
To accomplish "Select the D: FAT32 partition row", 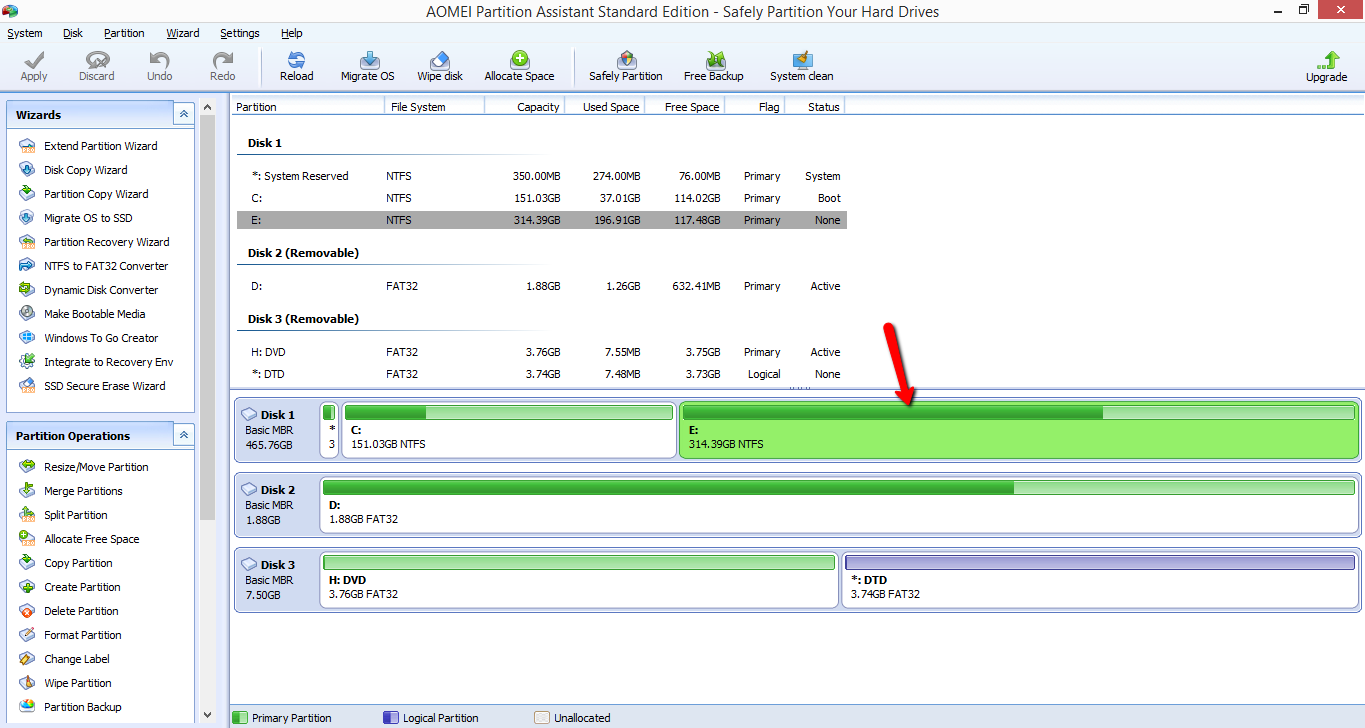I will tap(542, 286).
